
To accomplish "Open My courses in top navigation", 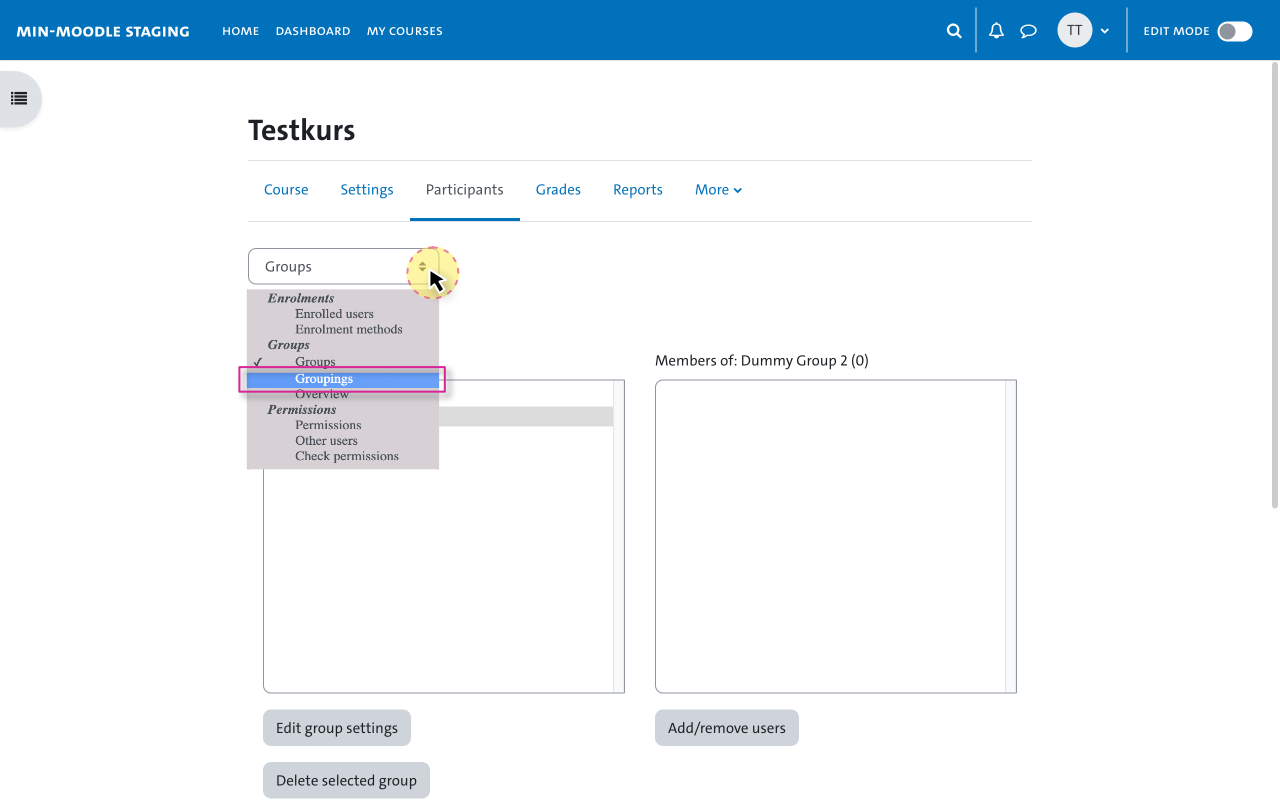I will point(404,31).
